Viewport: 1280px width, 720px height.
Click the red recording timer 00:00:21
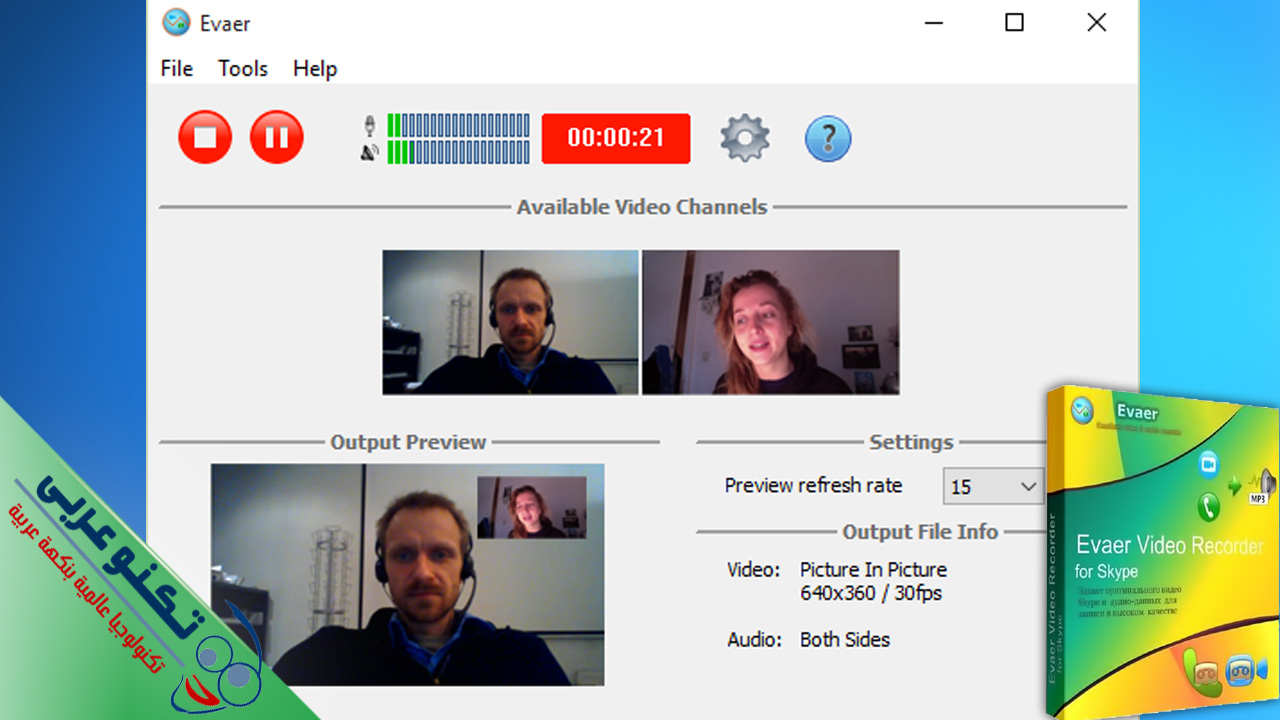(x=616, y=138)
